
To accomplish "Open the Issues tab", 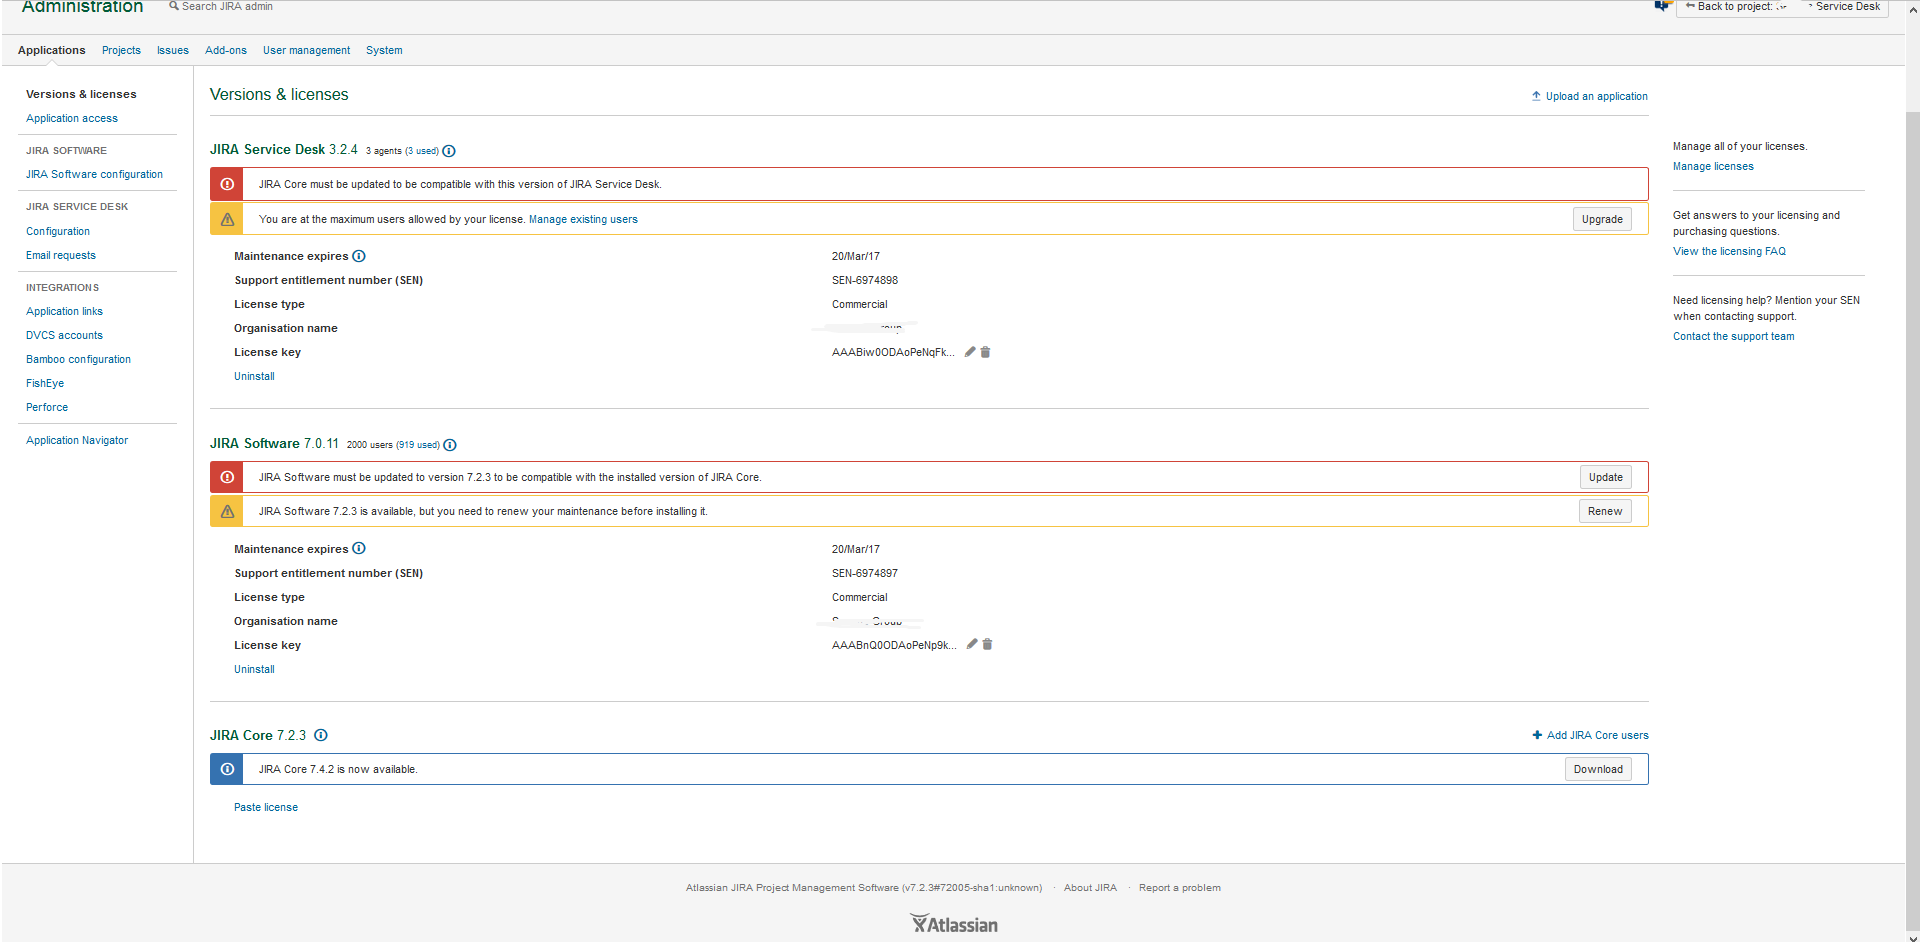I will [x=173, y=50].
